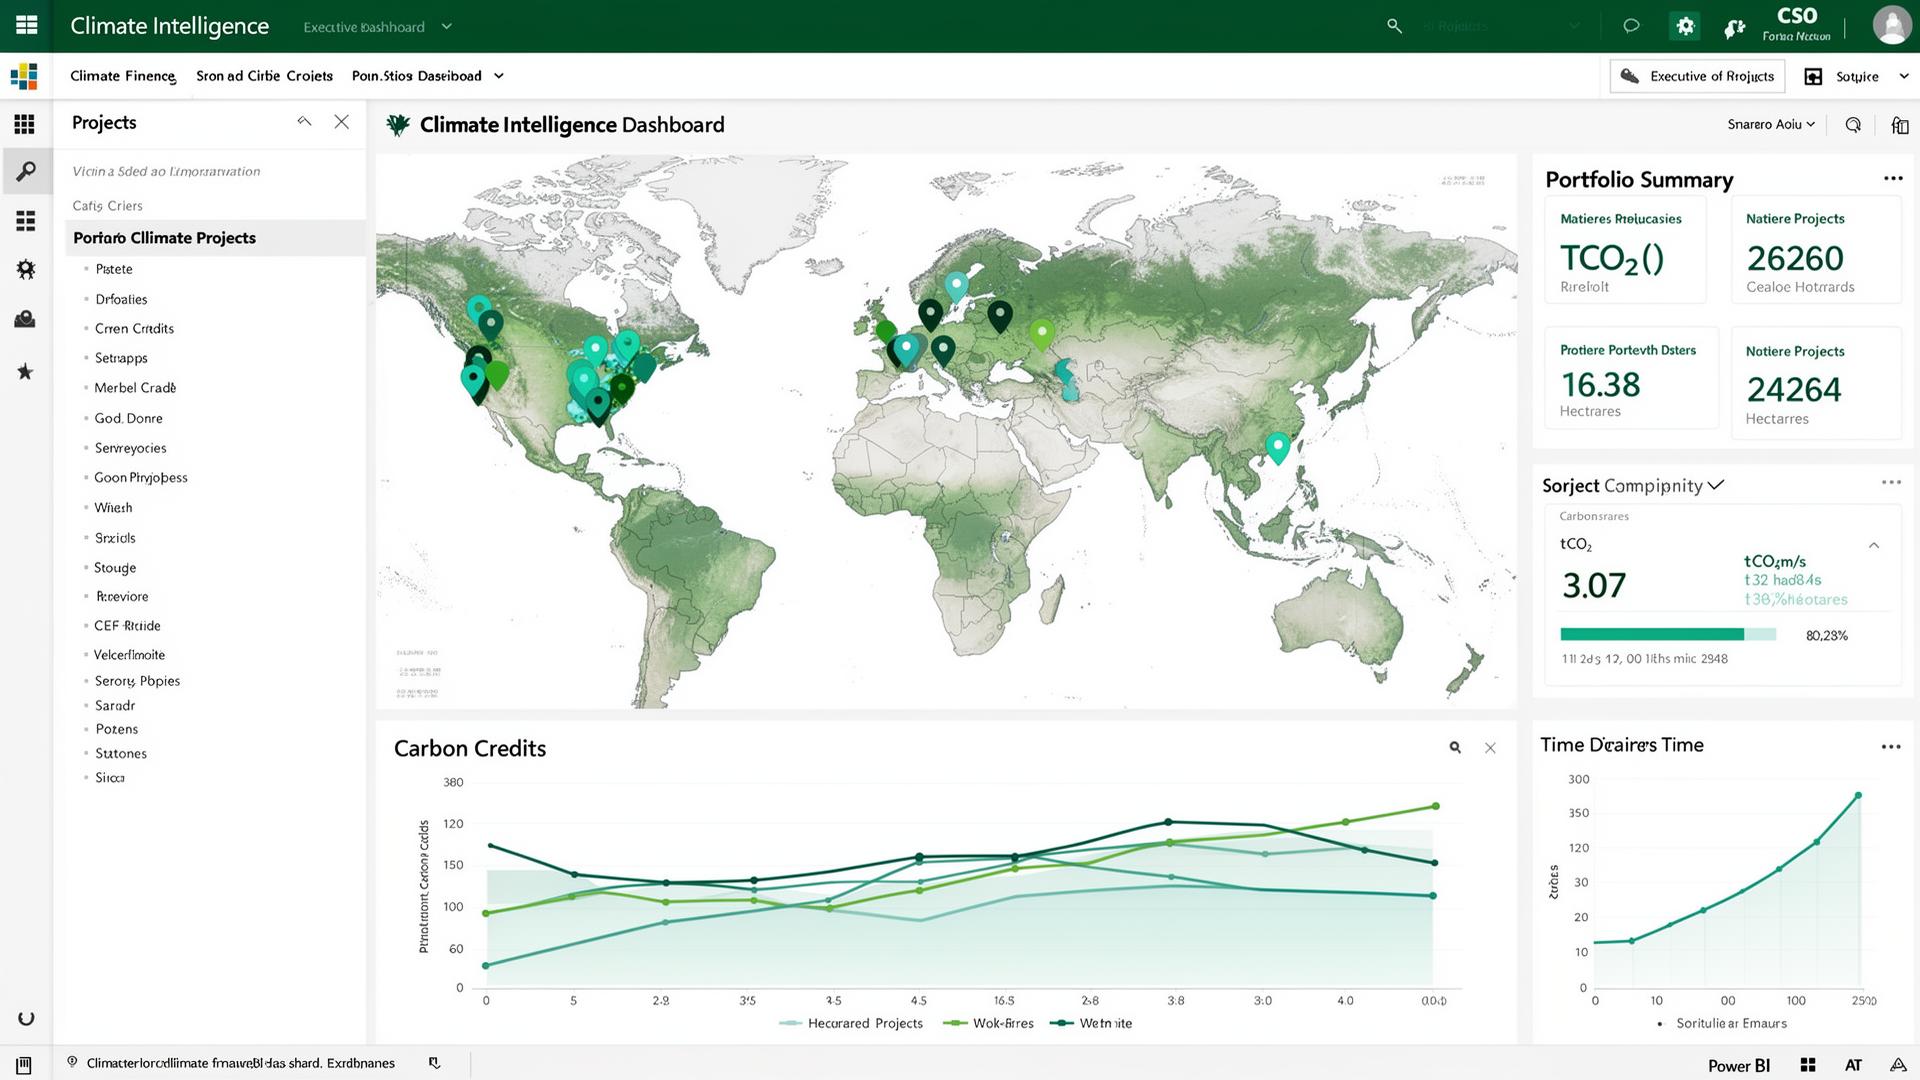Click the copy icon at the dashboard's right edge

pos(1899,125)
